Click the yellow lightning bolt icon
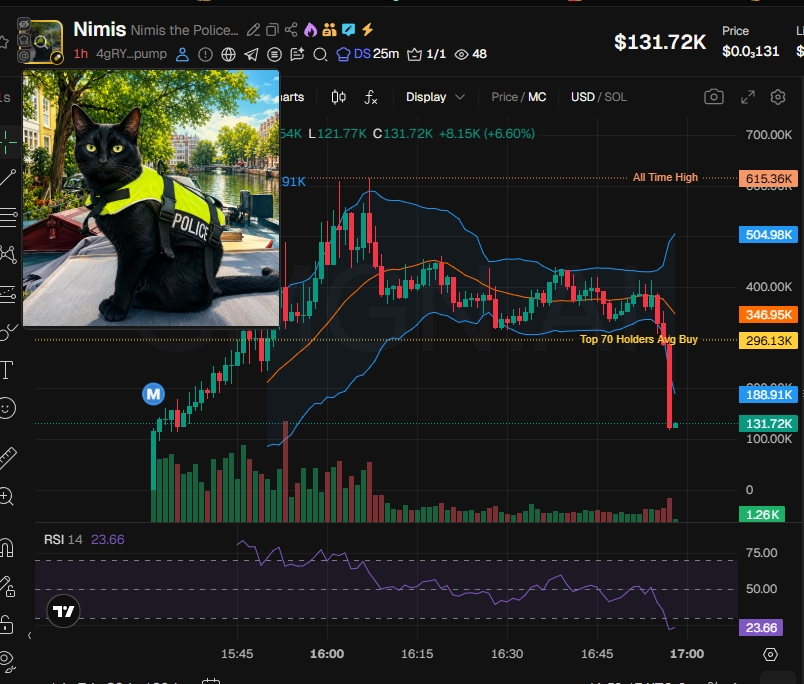804x684 pixels. click(x=367, y=30)
